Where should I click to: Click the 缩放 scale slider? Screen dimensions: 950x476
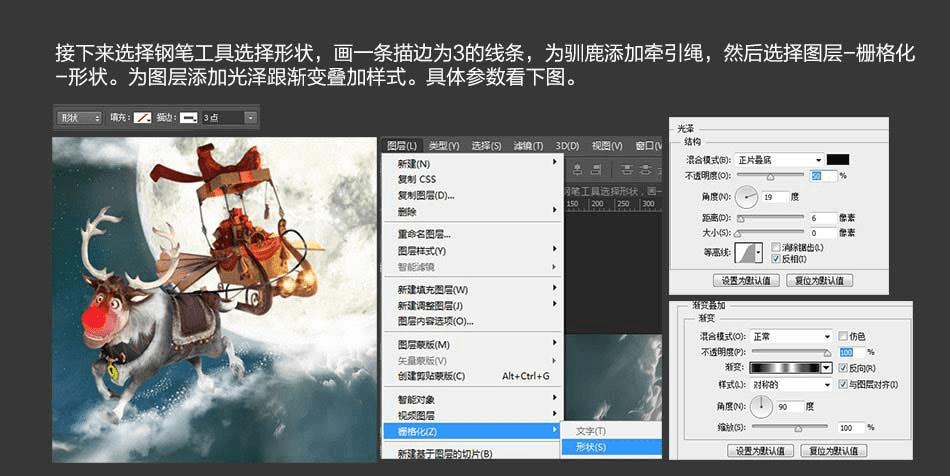(791, 428)
